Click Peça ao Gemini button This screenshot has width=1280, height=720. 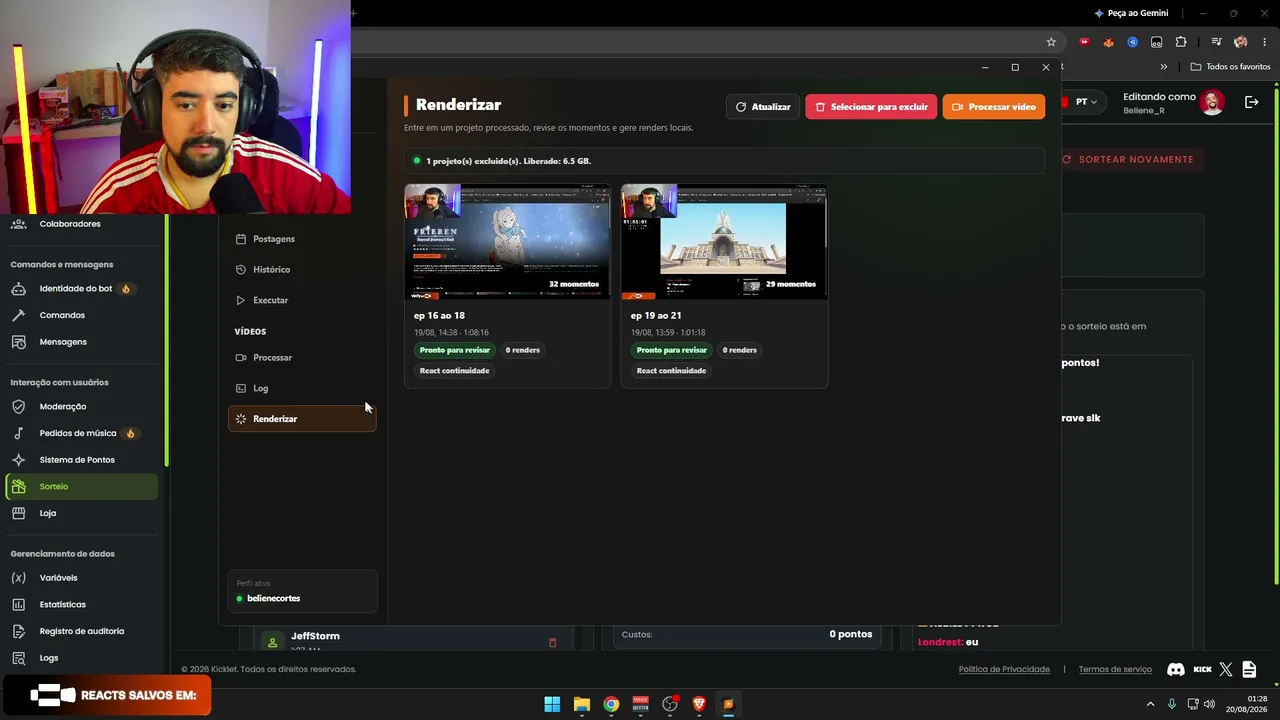tap(1131, 13)
